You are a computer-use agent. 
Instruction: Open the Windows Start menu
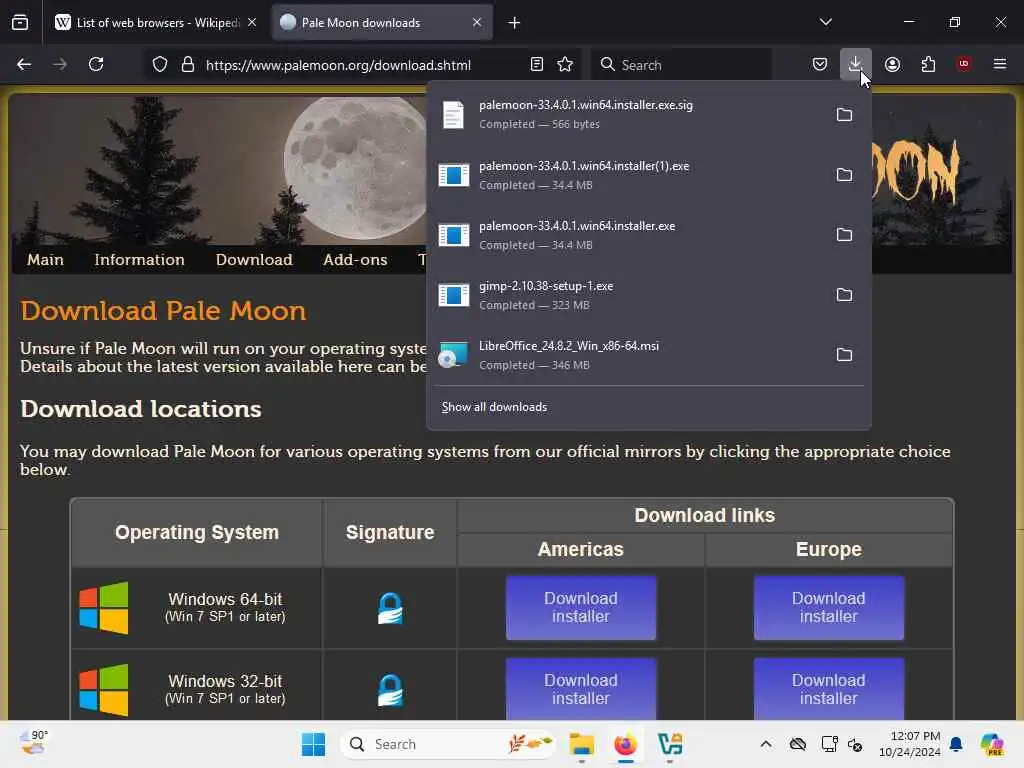313,744
